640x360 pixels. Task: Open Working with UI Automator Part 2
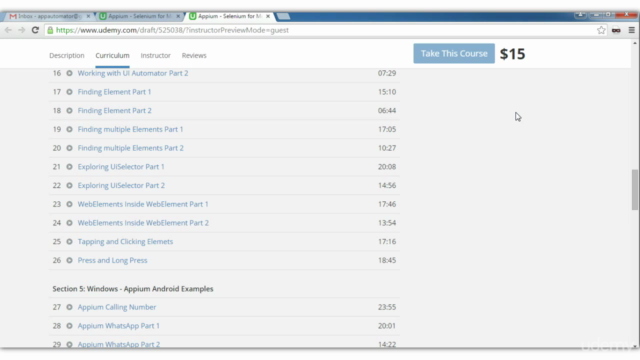133,73
